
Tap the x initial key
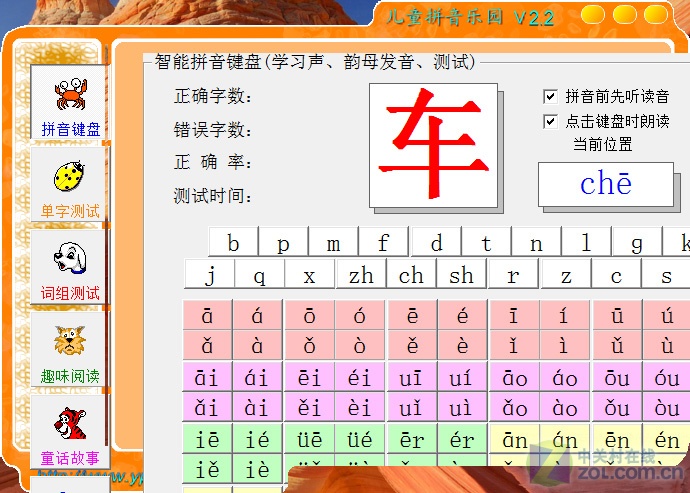click(x=310, y=274)
